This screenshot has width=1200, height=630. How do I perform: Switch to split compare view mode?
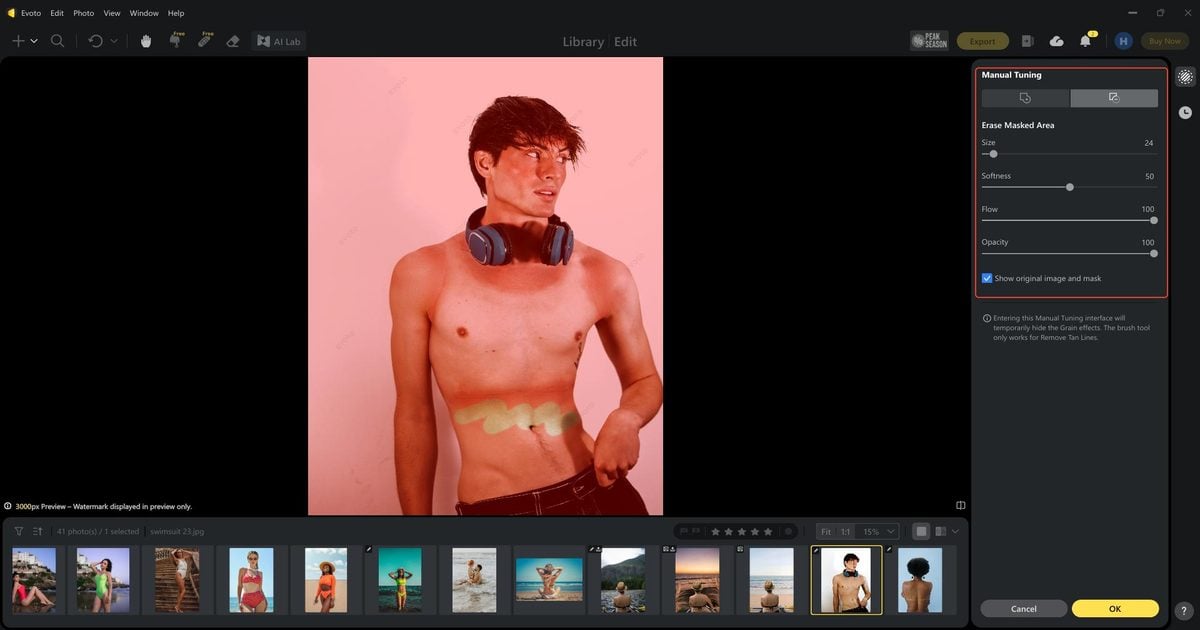(x=940, y=531)
